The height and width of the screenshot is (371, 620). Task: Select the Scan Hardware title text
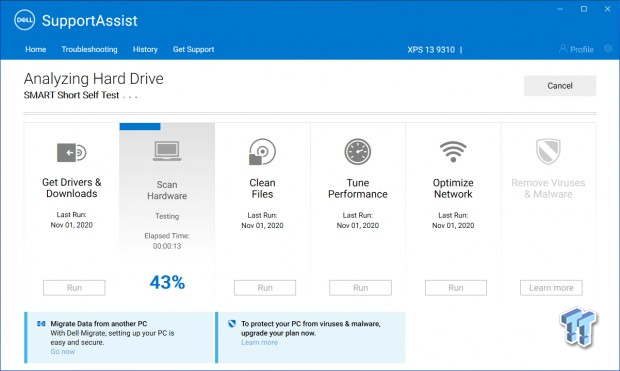167,190
